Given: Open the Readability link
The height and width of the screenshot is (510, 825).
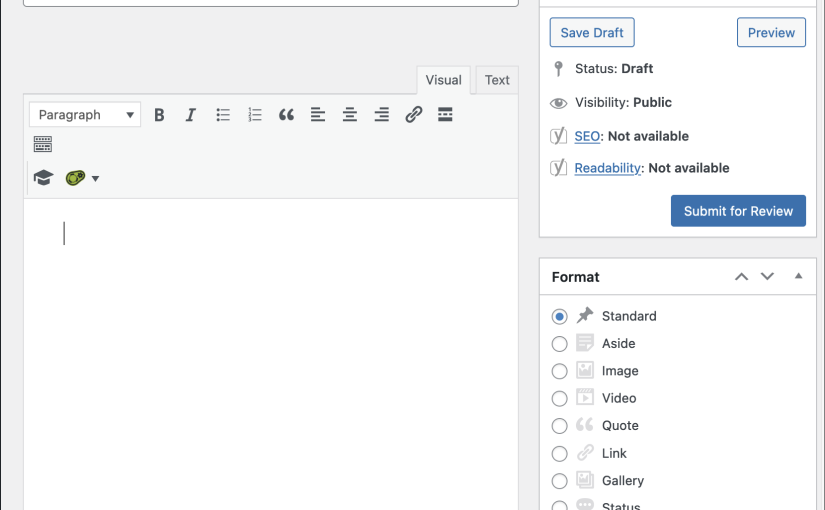Looking at the screenshot, I should click(x=608, y=168).
